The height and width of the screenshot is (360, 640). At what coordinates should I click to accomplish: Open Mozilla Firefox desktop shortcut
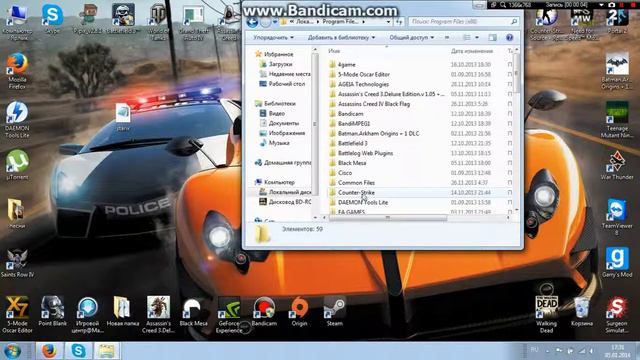[x=17, y=71]
